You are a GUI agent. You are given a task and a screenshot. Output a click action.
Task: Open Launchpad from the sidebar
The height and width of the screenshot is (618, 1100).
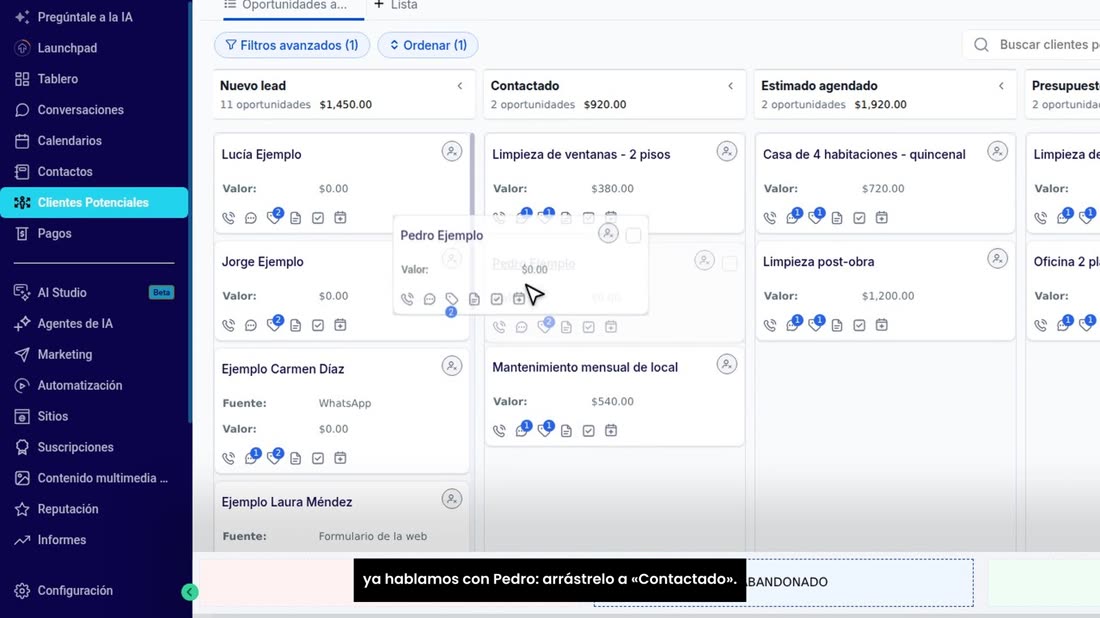pyautogui.click(x=67, y=48)
